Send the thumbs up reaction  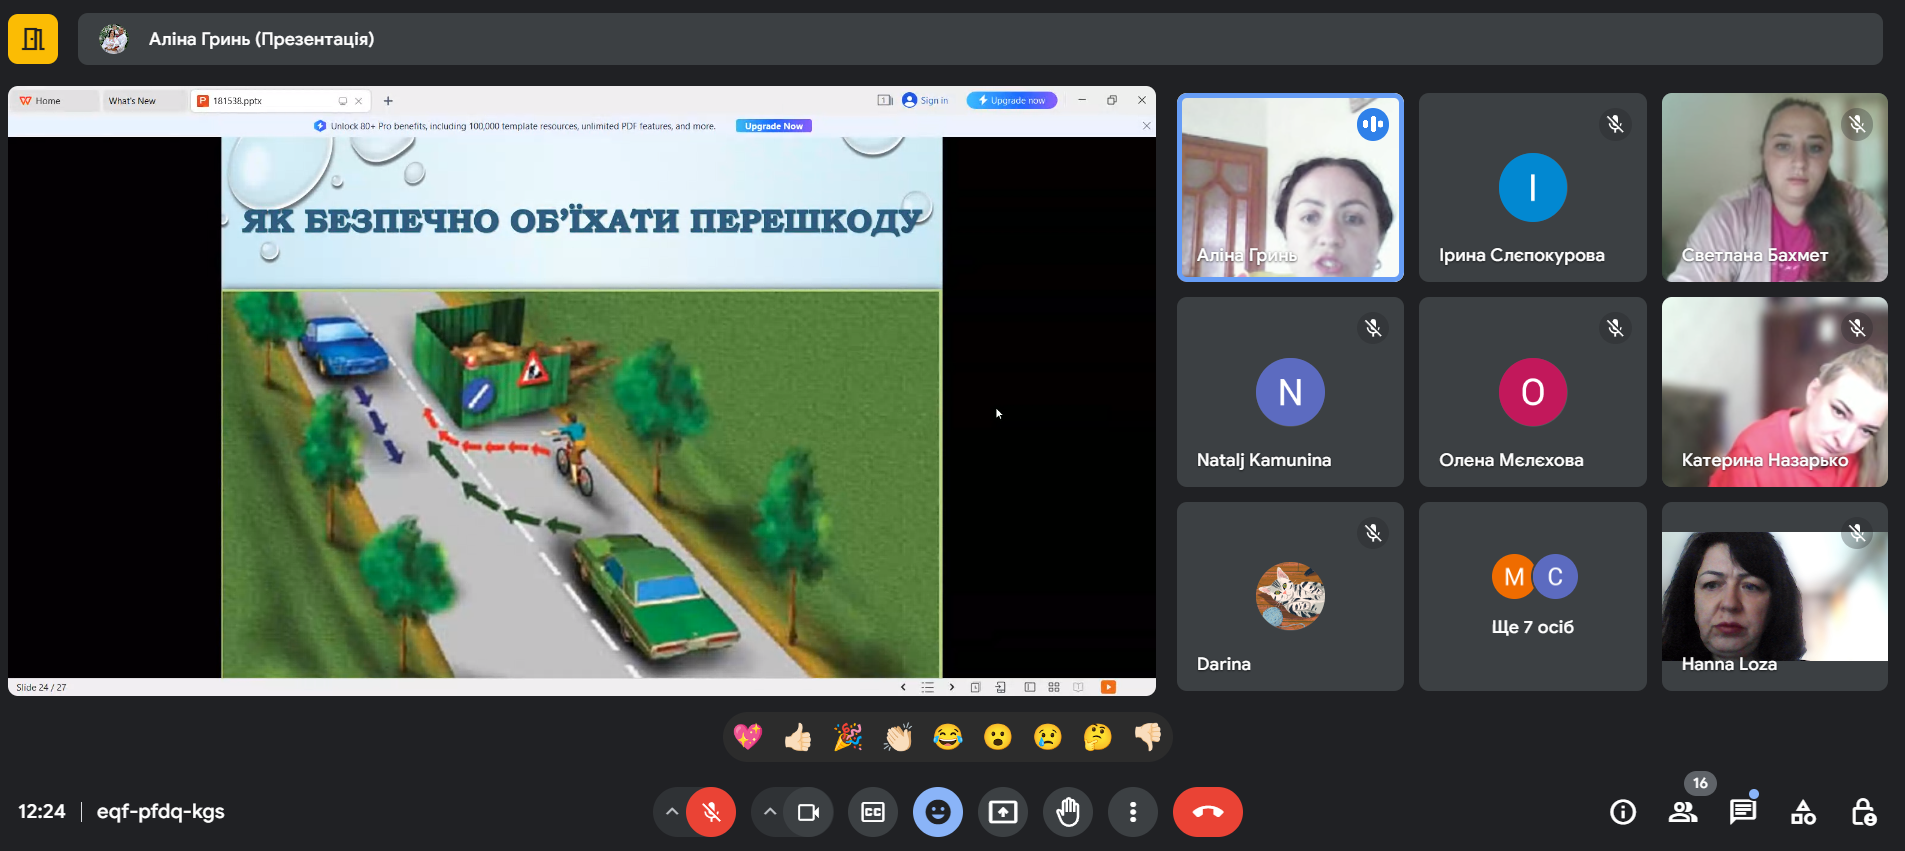point(798,738)
